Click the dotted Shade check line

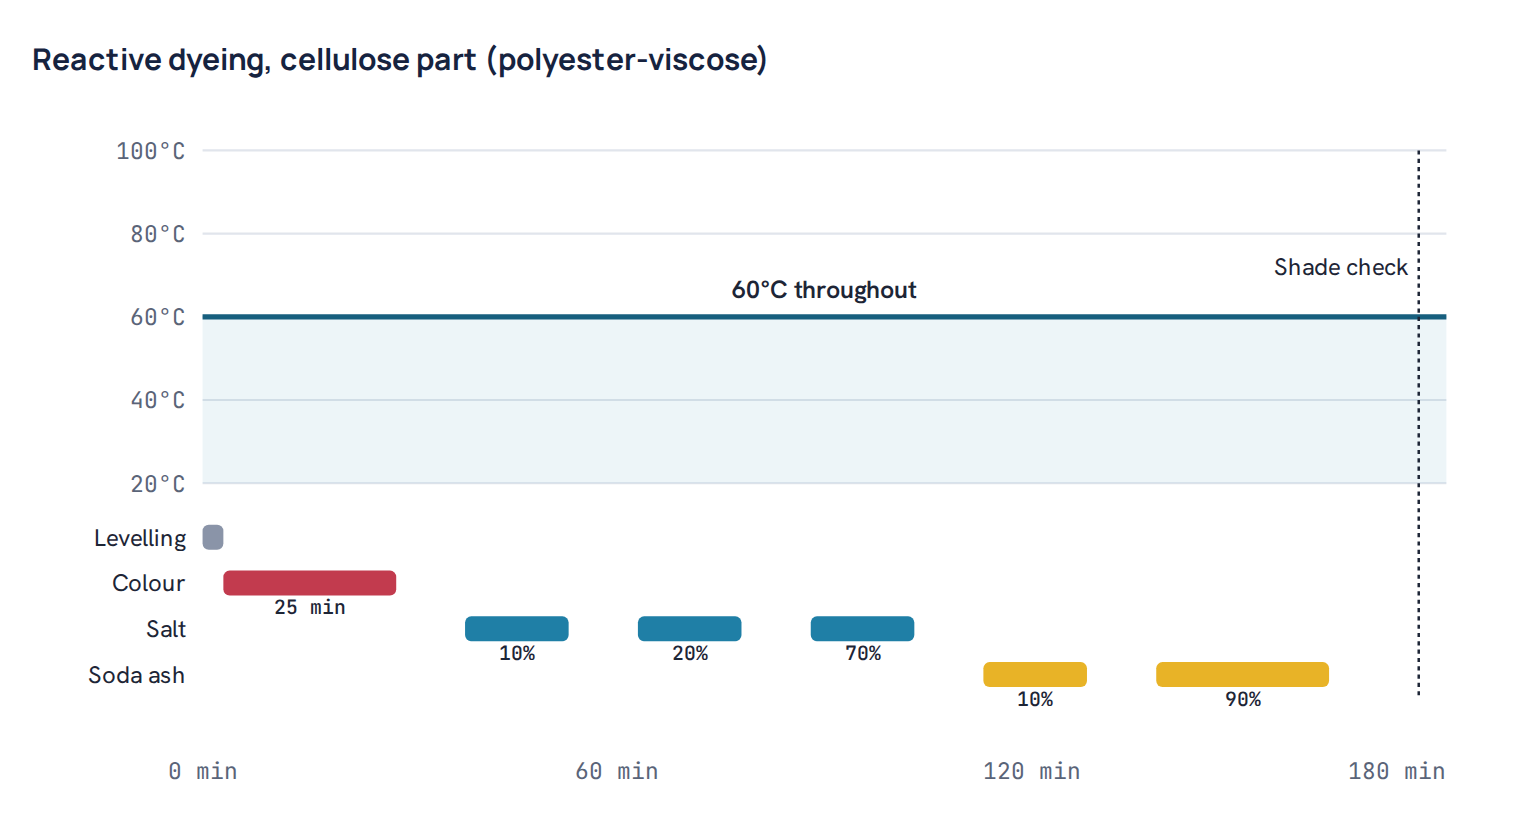(1418, 422)
